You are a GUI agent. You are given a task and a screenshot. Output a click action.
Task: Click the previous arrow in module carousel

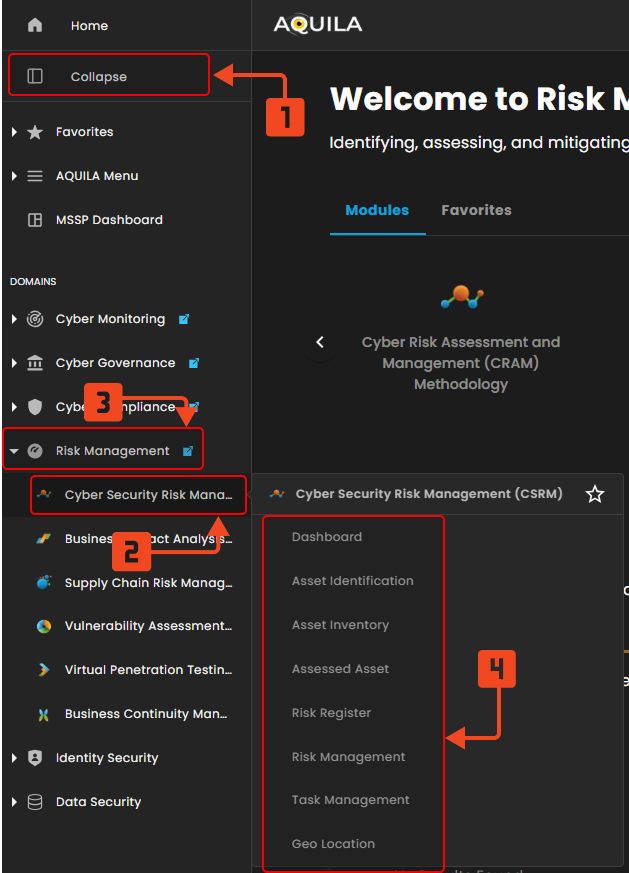(320, 342)
